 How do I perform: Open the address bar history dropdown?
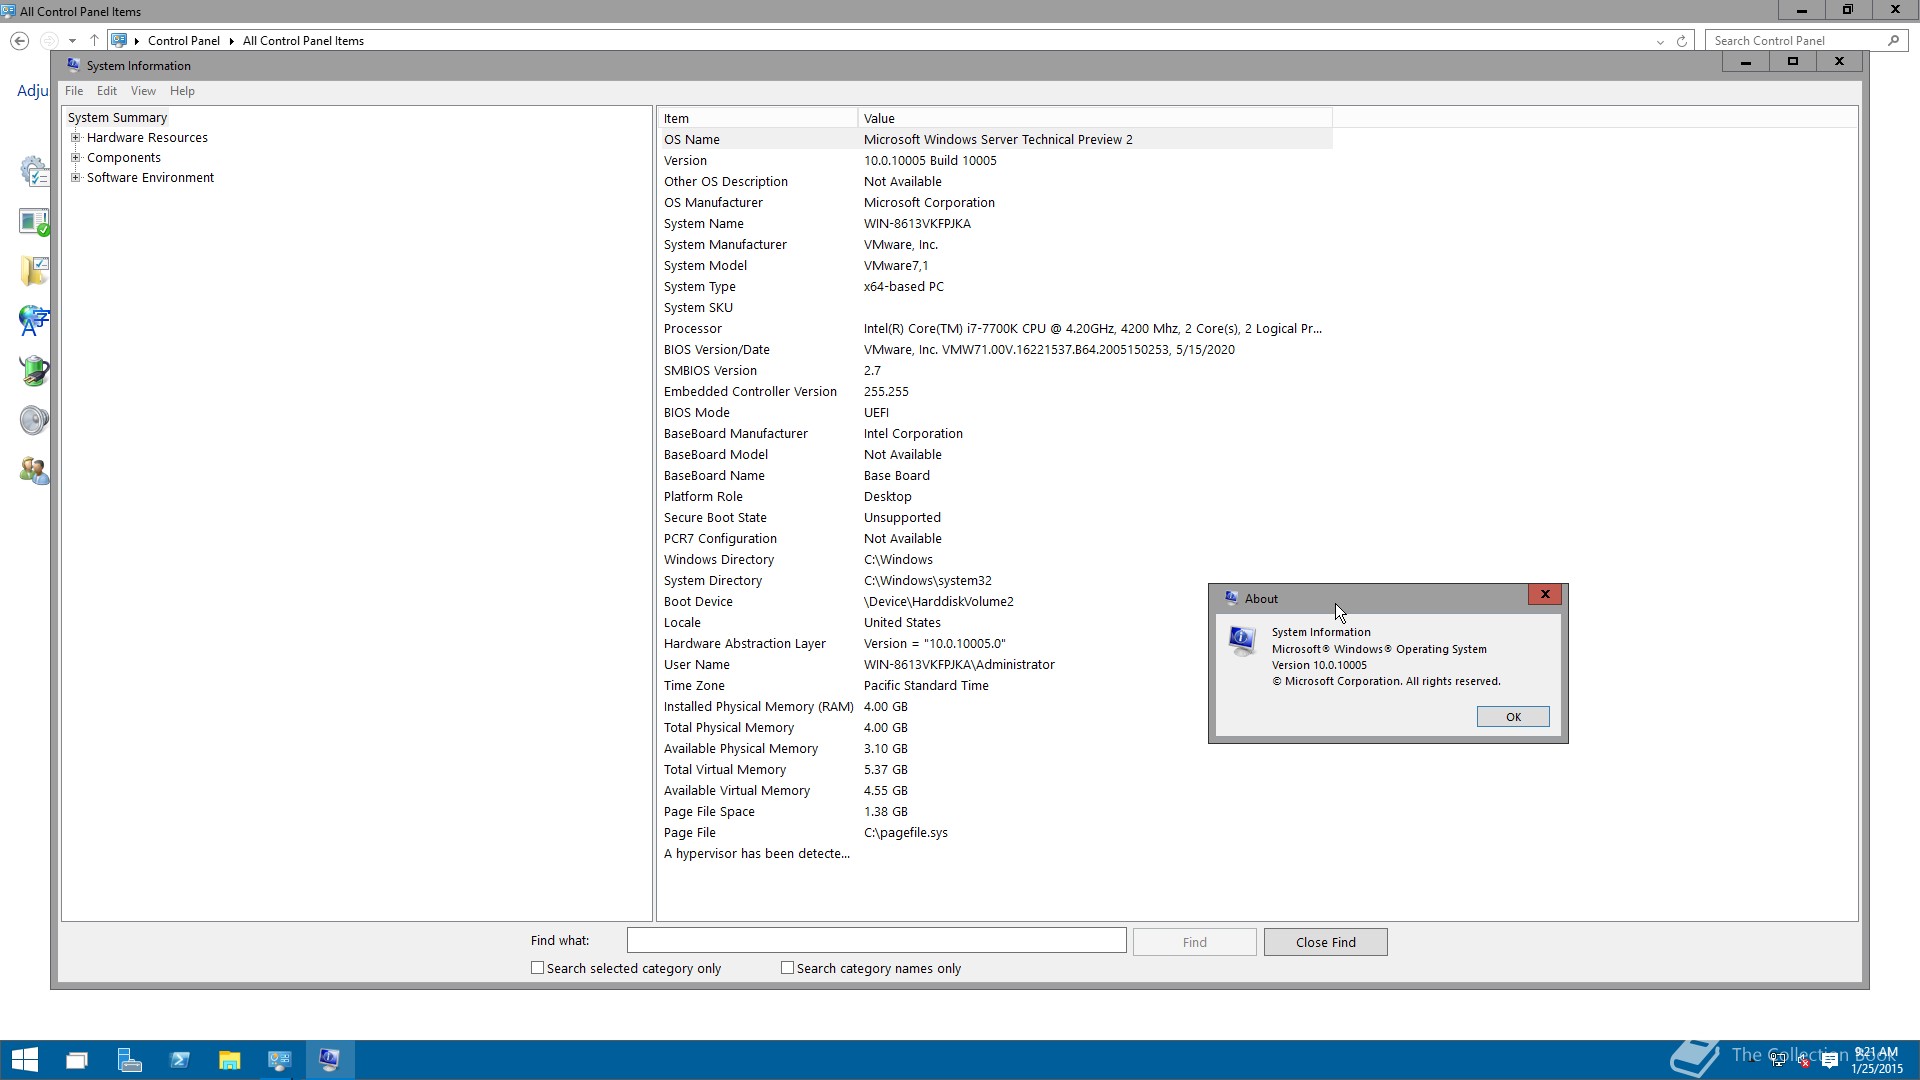(1660, 41)
